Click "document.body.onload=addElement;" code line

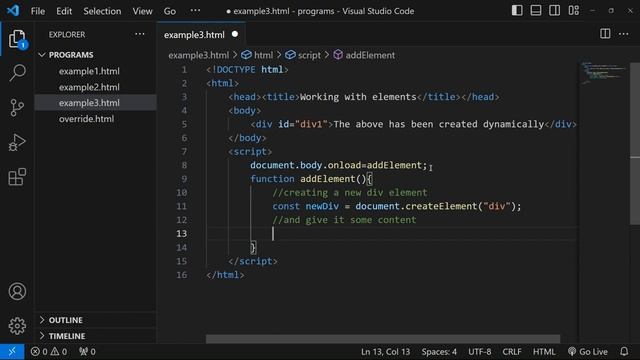(x=338, y=165)
